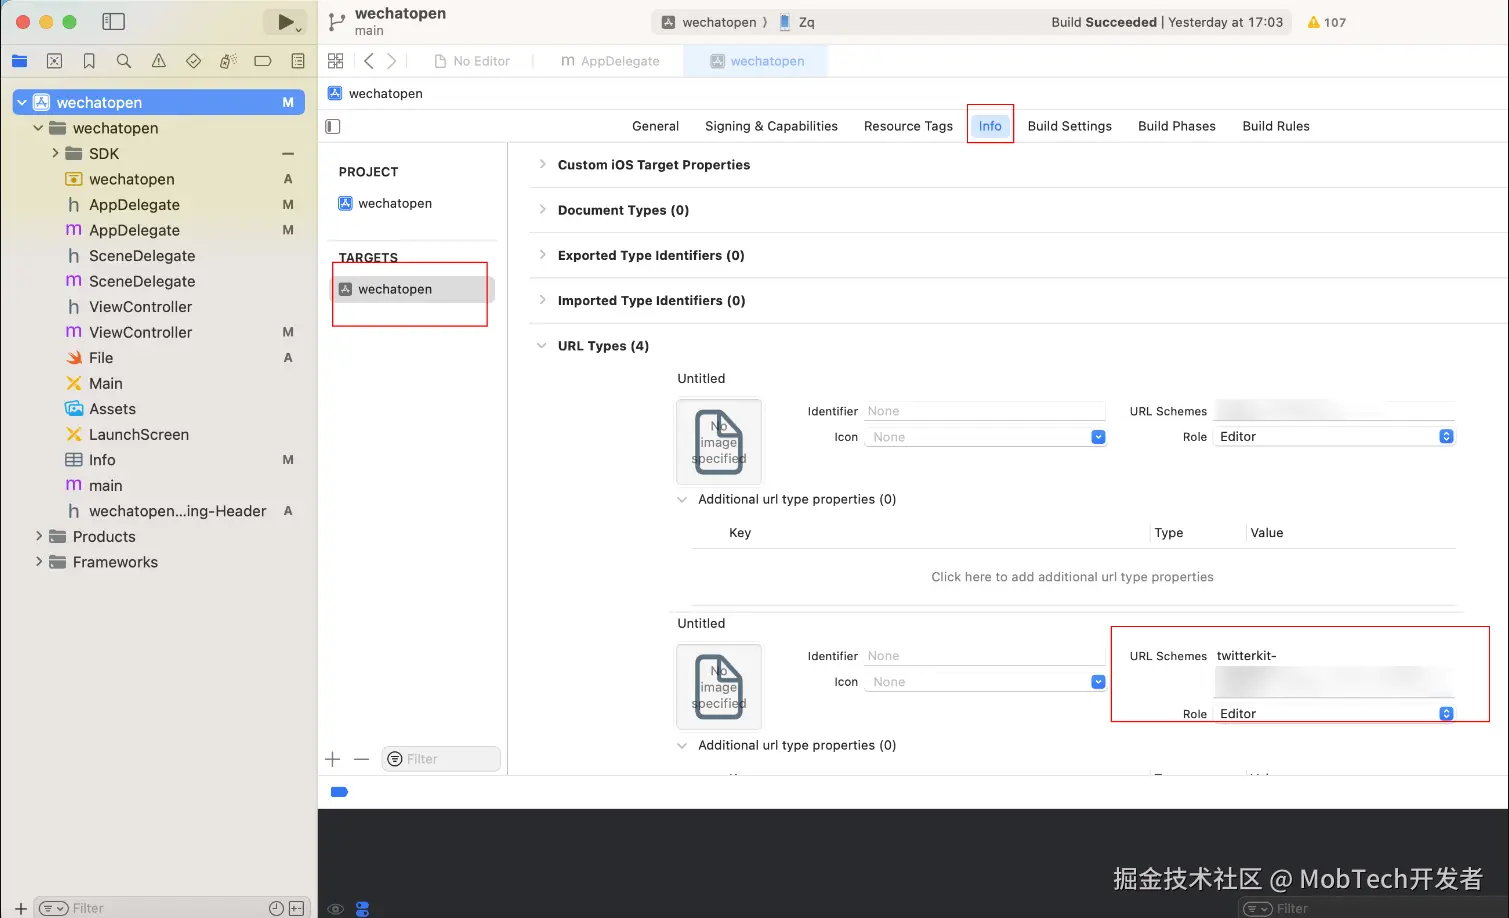
Task: Switch to Resource Tags tab
Action: pos(908,126)
